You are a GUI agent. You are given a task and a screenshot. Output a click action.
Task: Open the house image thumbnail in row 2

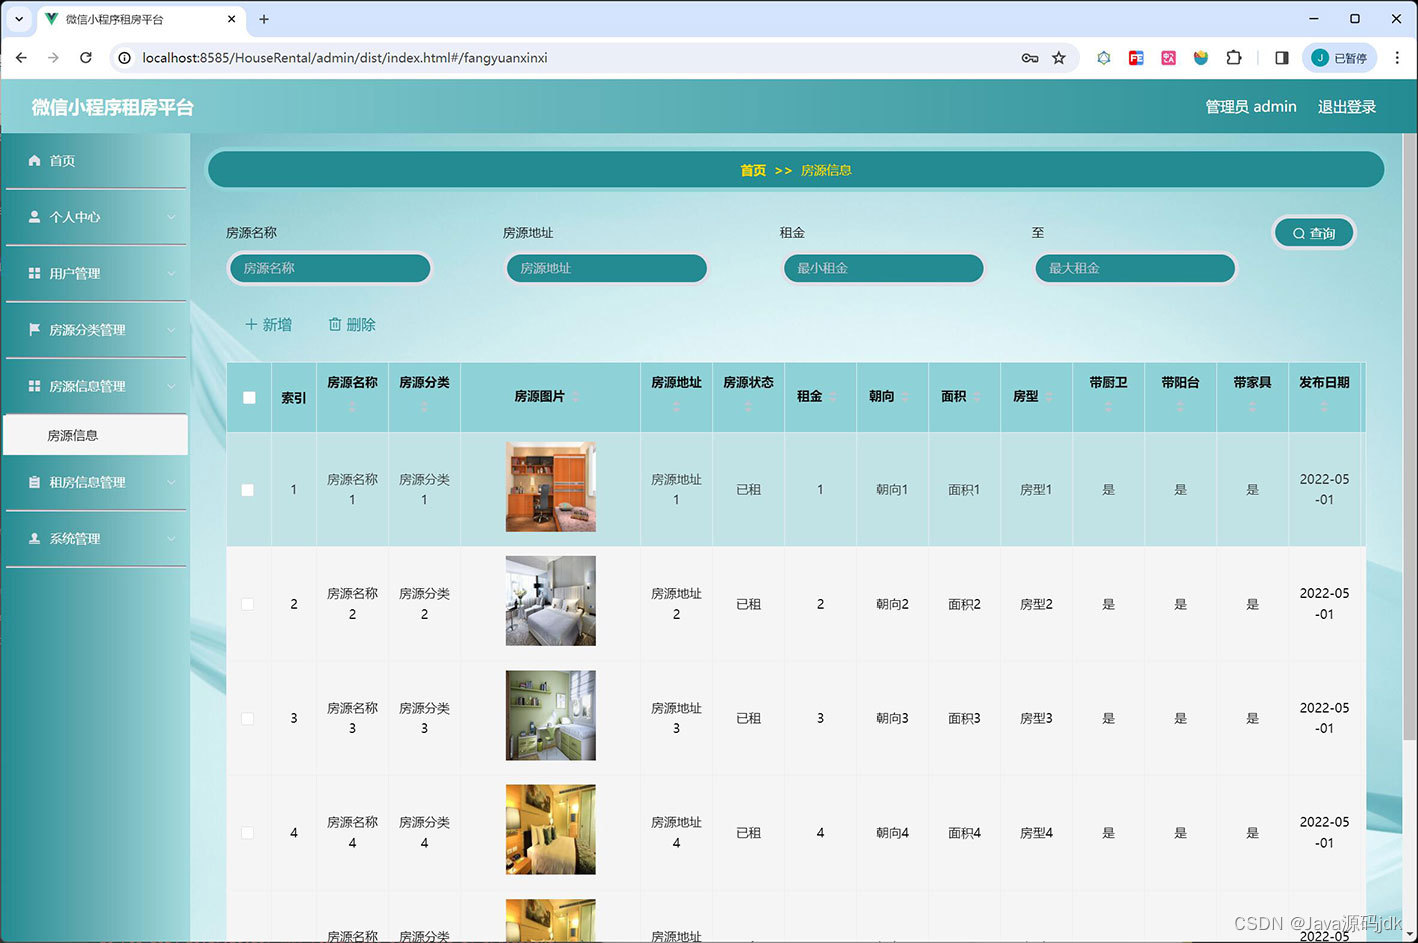point(551,601)
